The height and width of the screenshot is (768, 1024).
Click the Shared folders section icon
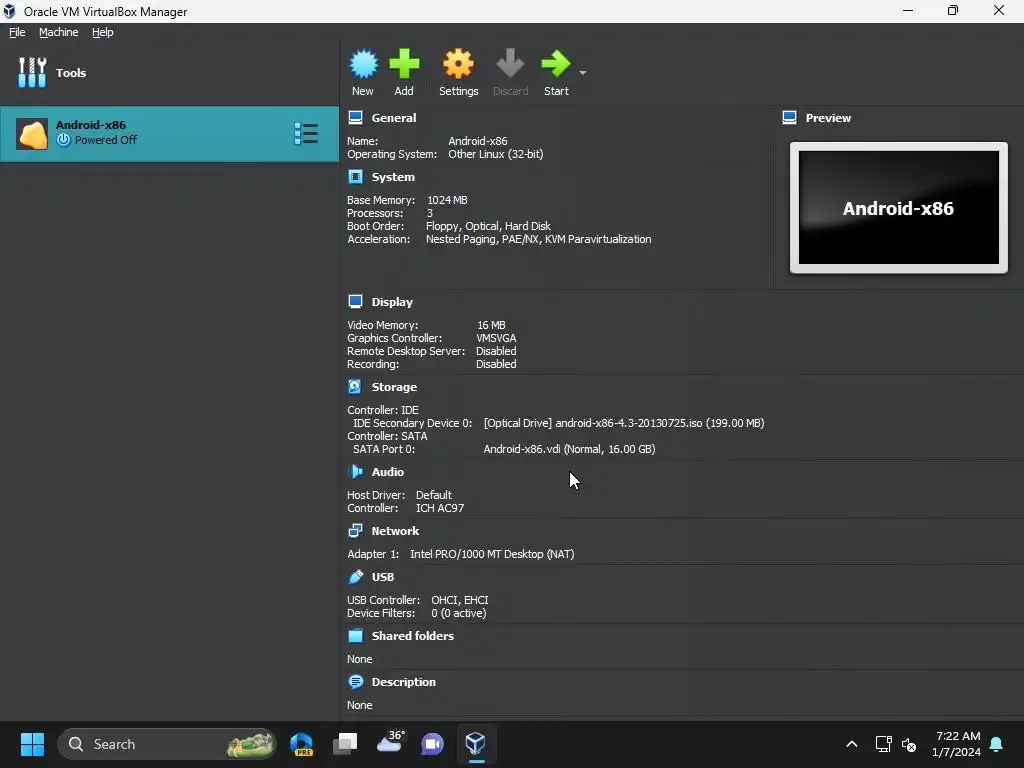(x=355, y=635)
